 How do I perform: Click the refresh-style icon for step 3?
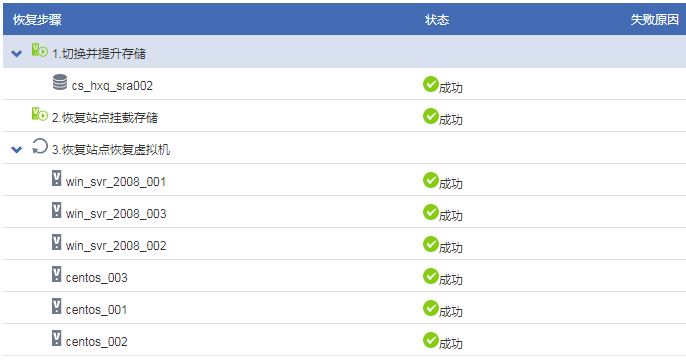click(39, 147)
